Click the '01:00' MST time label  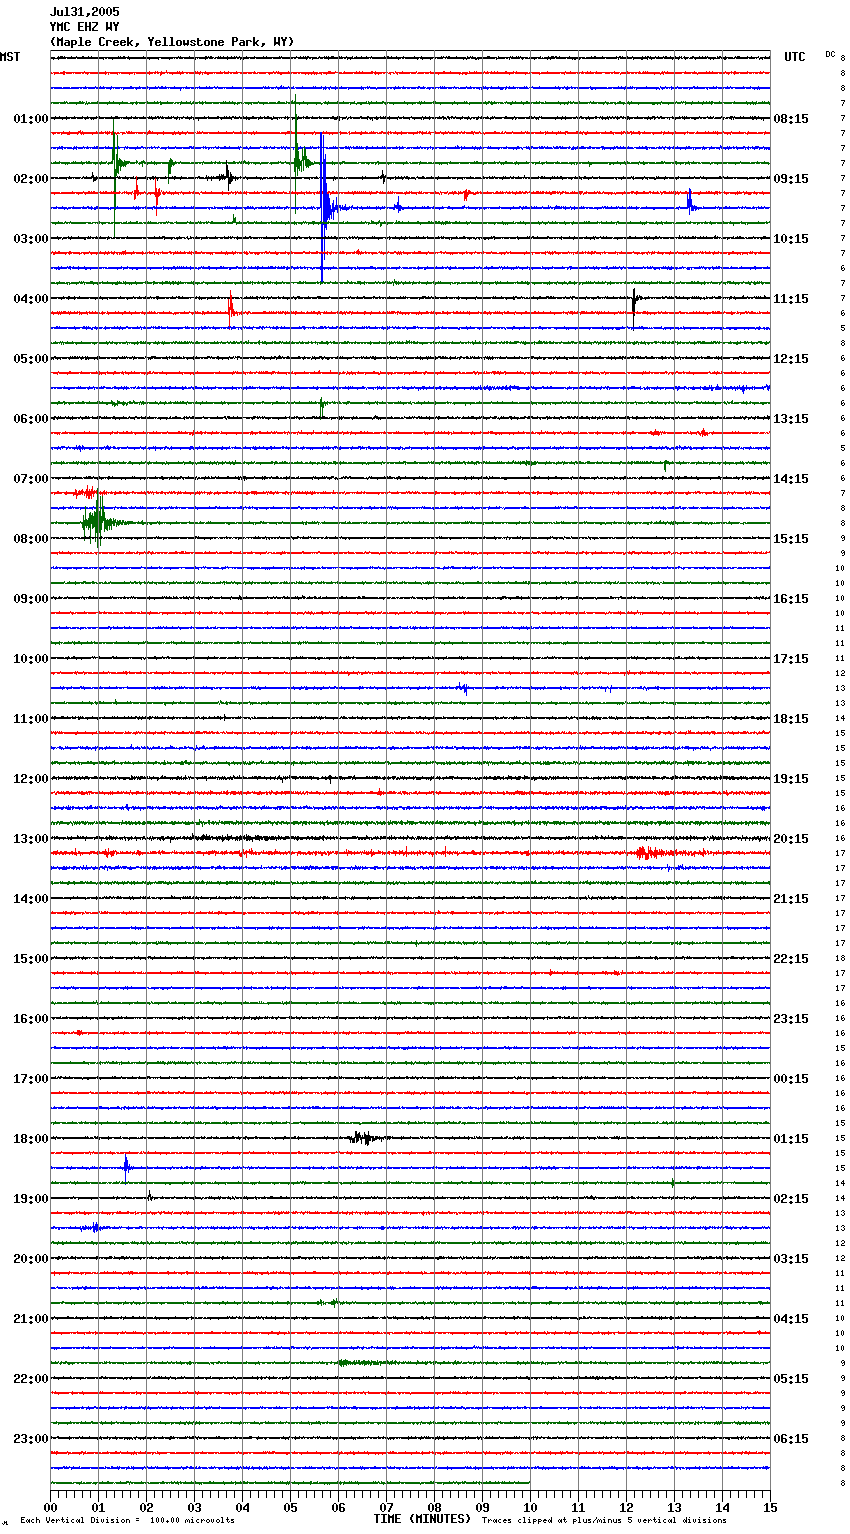coord(31,119)
